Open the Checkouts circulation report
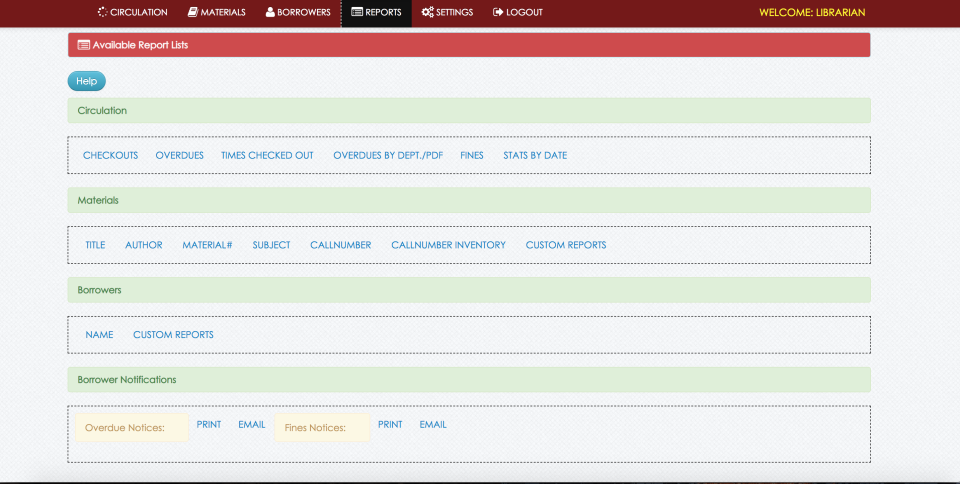The height and width of the screenshot is (484, 960). click(111, 155)
